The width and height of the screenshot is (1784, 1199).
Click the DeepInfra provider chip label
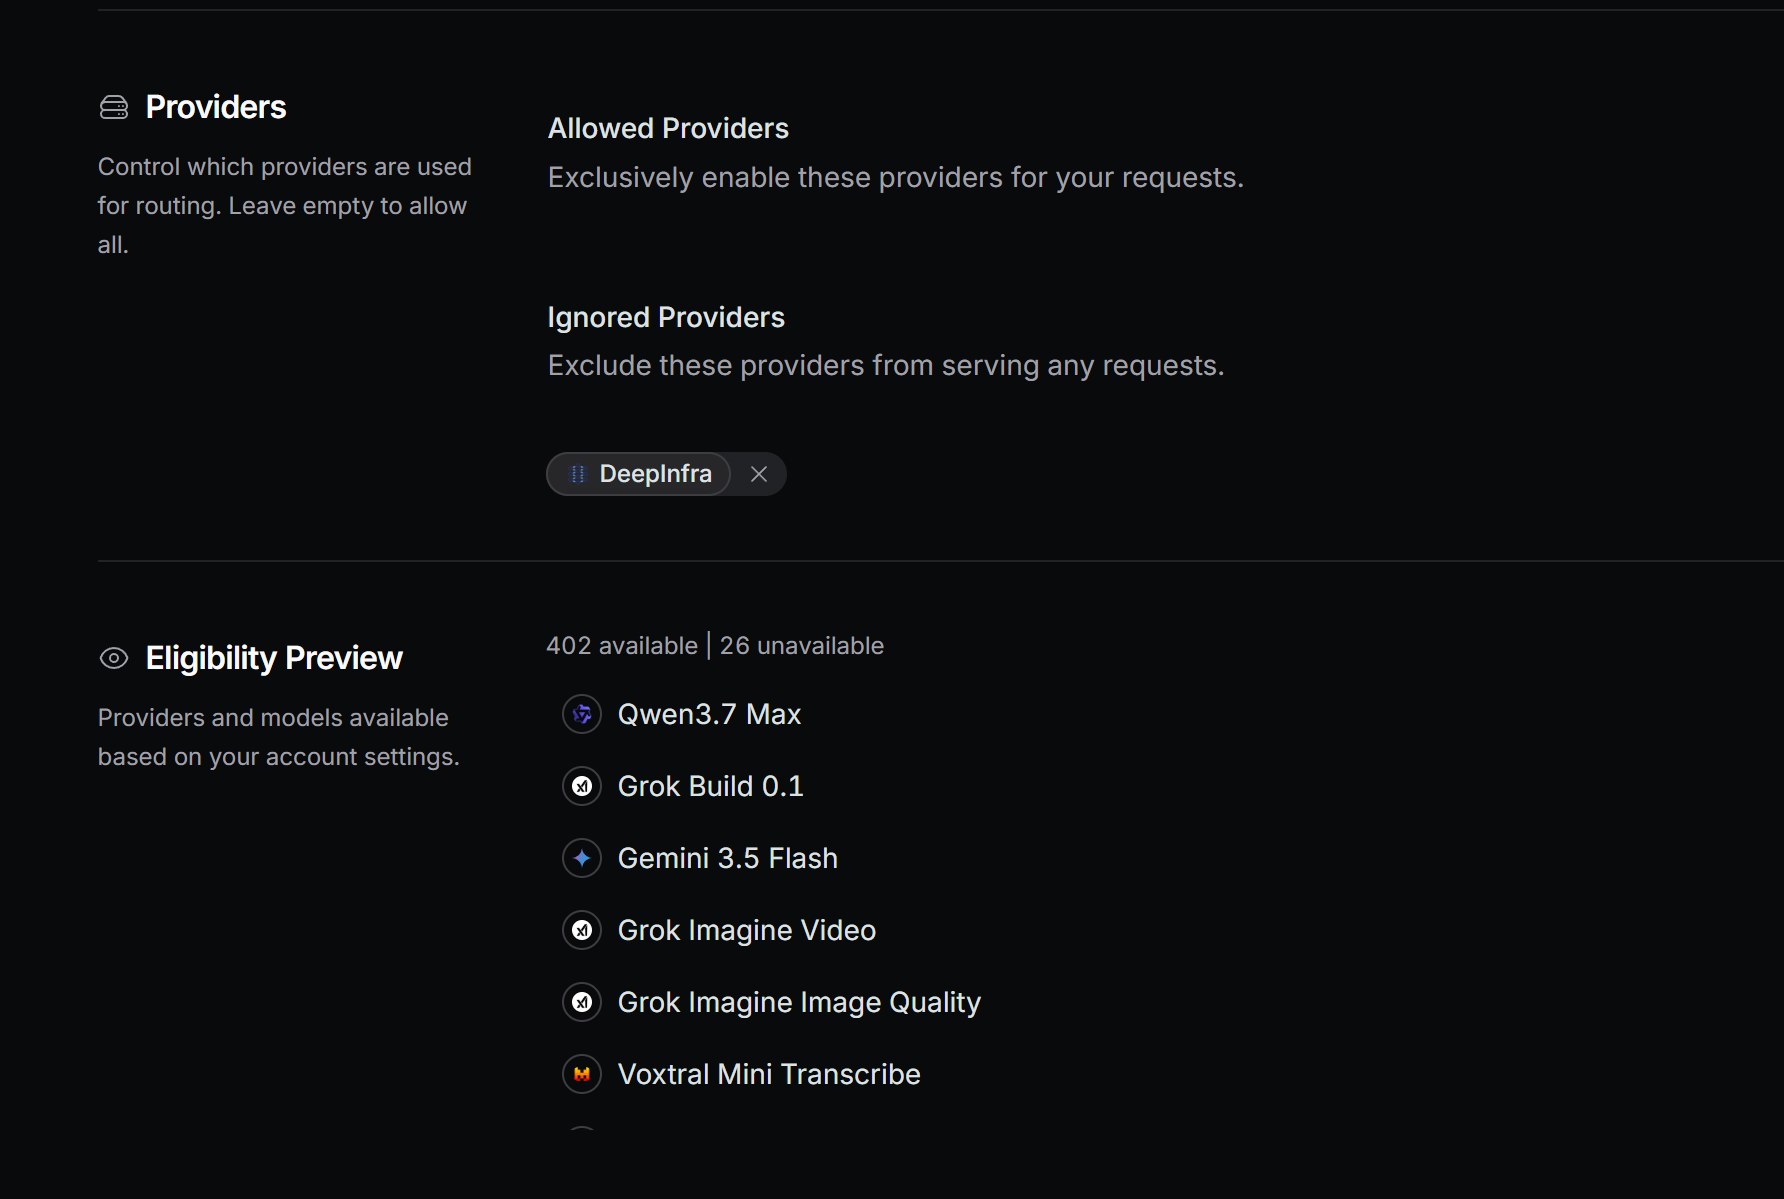(655, 474)
